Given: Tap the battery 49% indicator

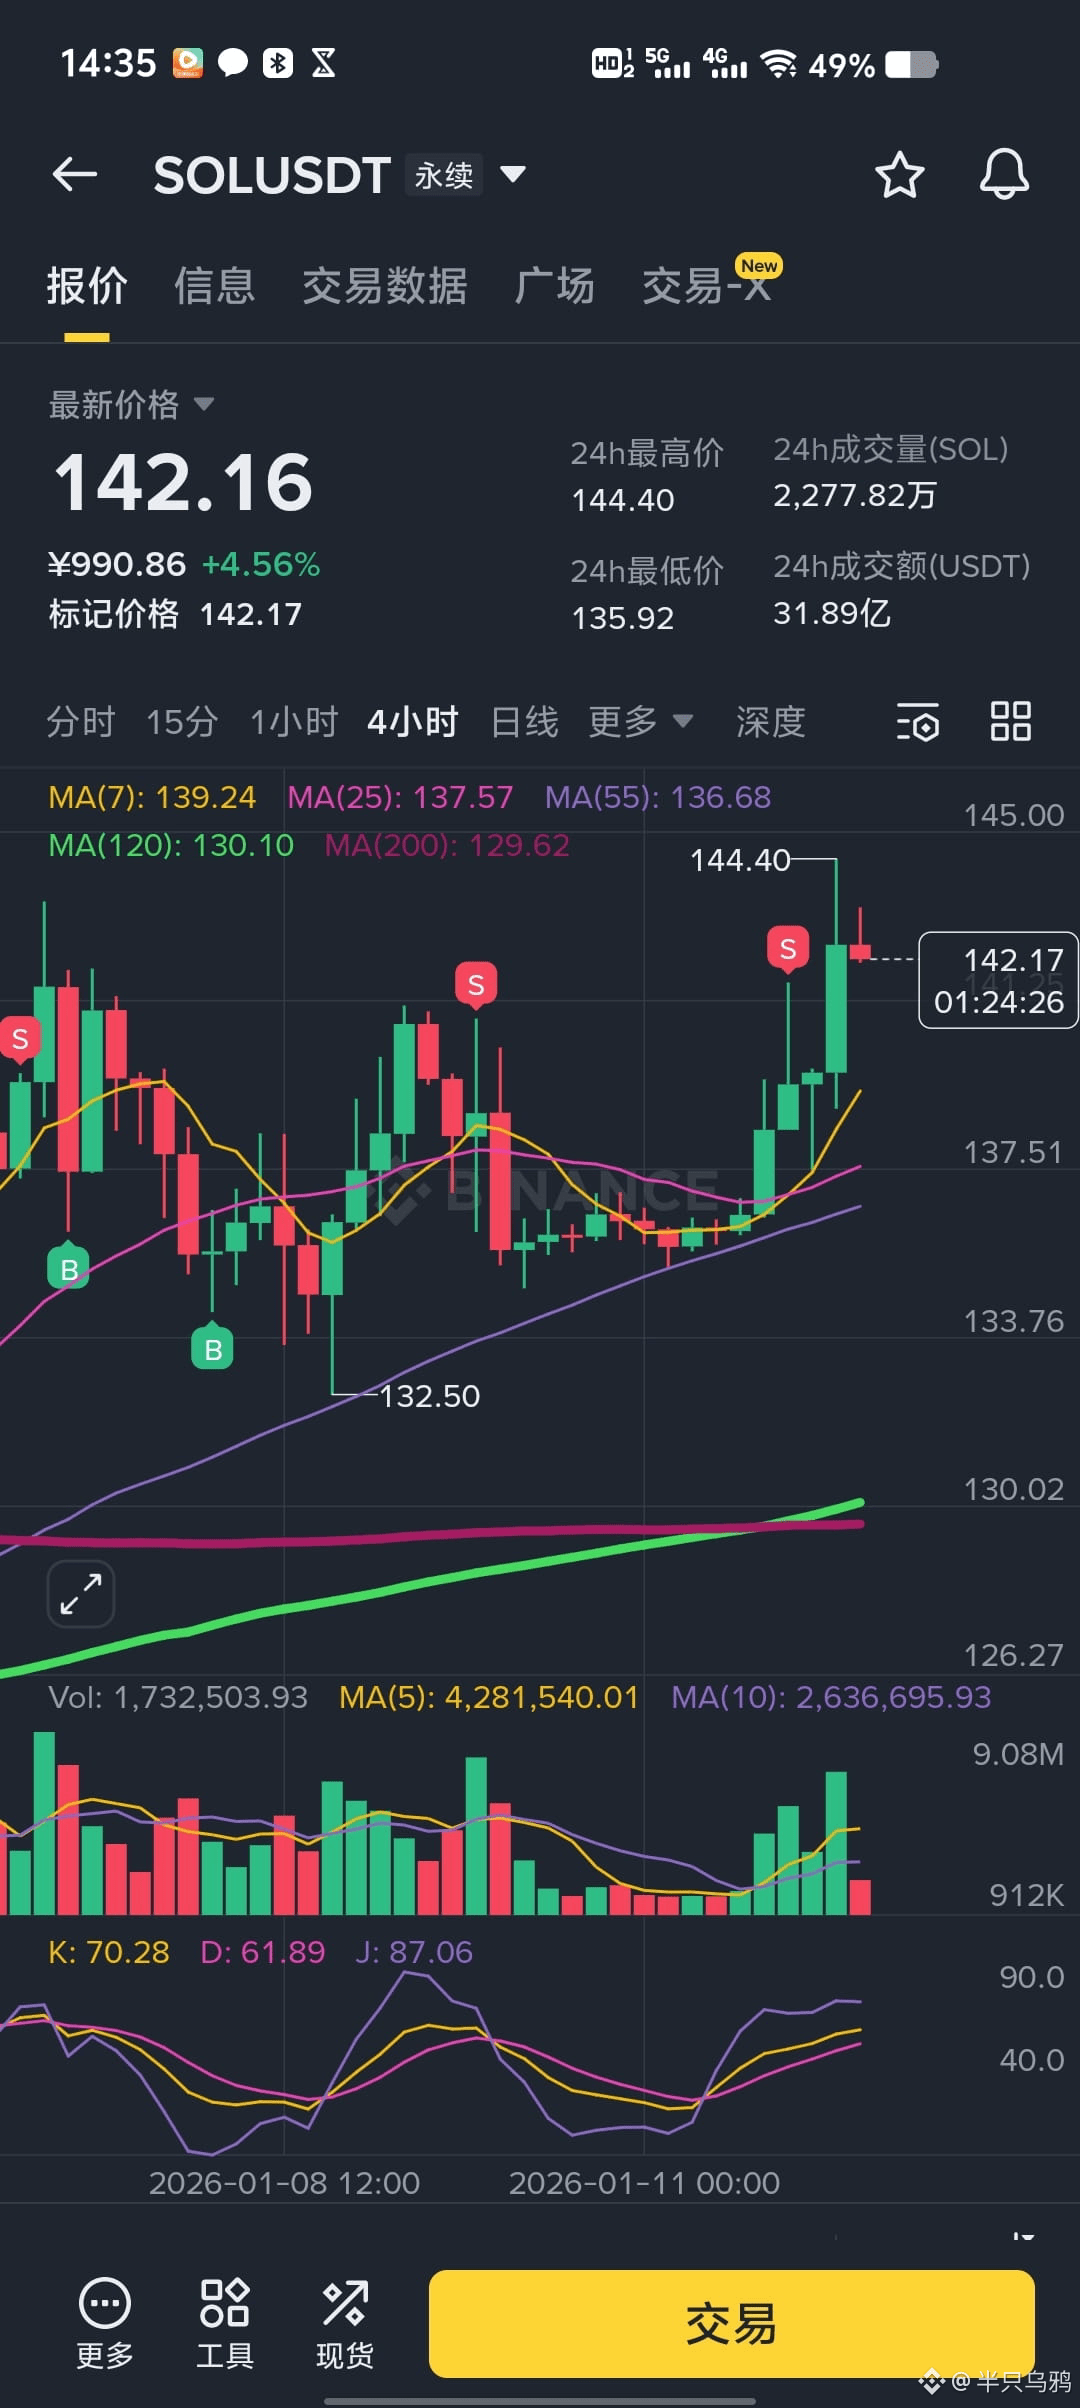Looking at the screenshot, I should (x=872, y=65).
